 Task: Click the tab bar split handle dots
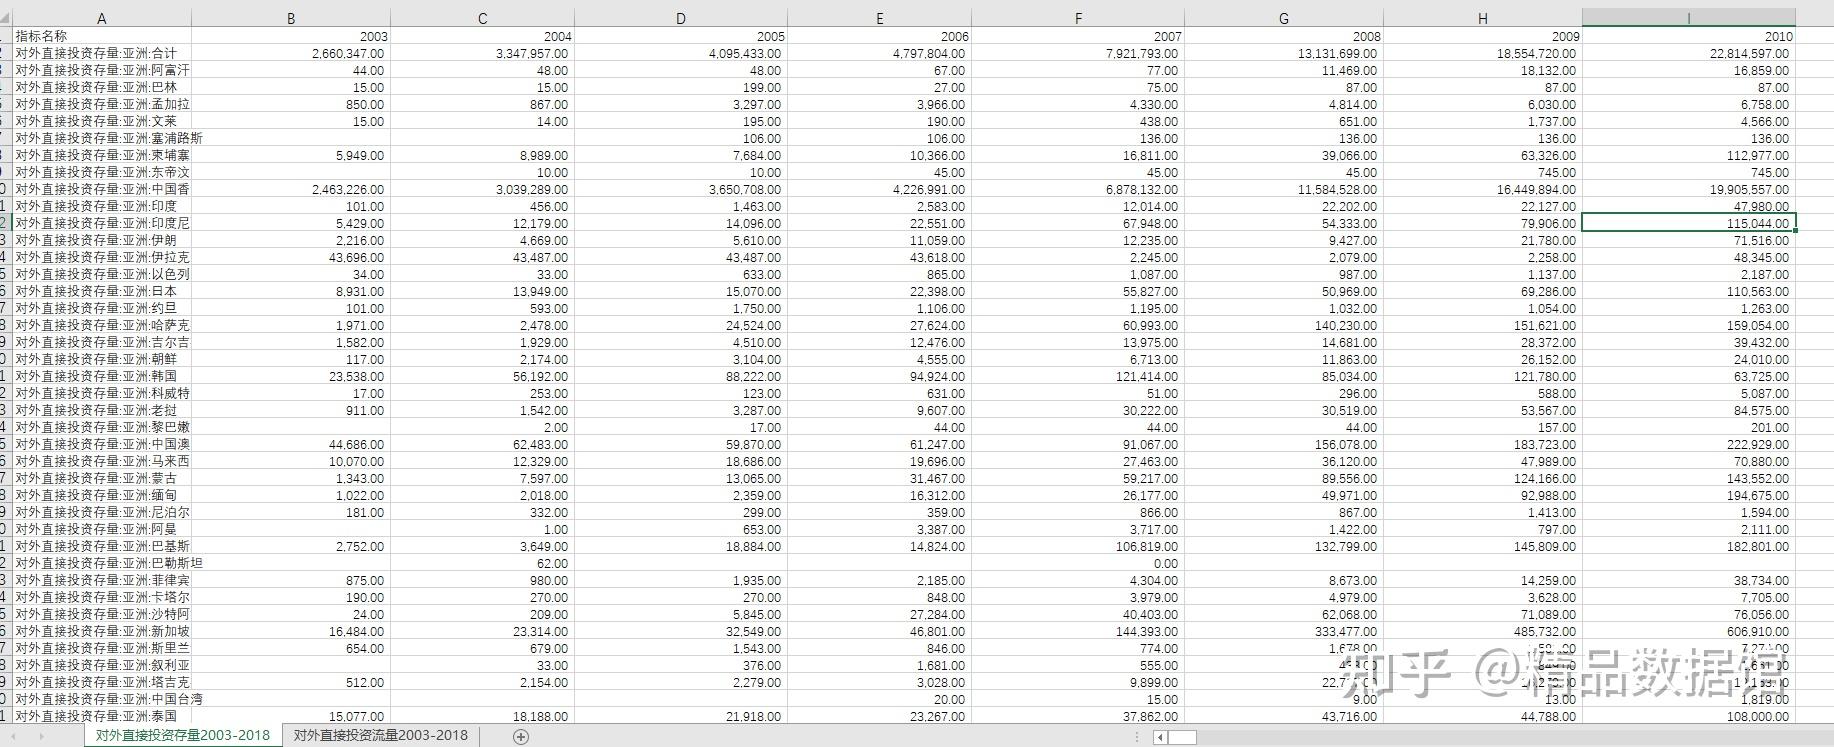pos(1135,737)
